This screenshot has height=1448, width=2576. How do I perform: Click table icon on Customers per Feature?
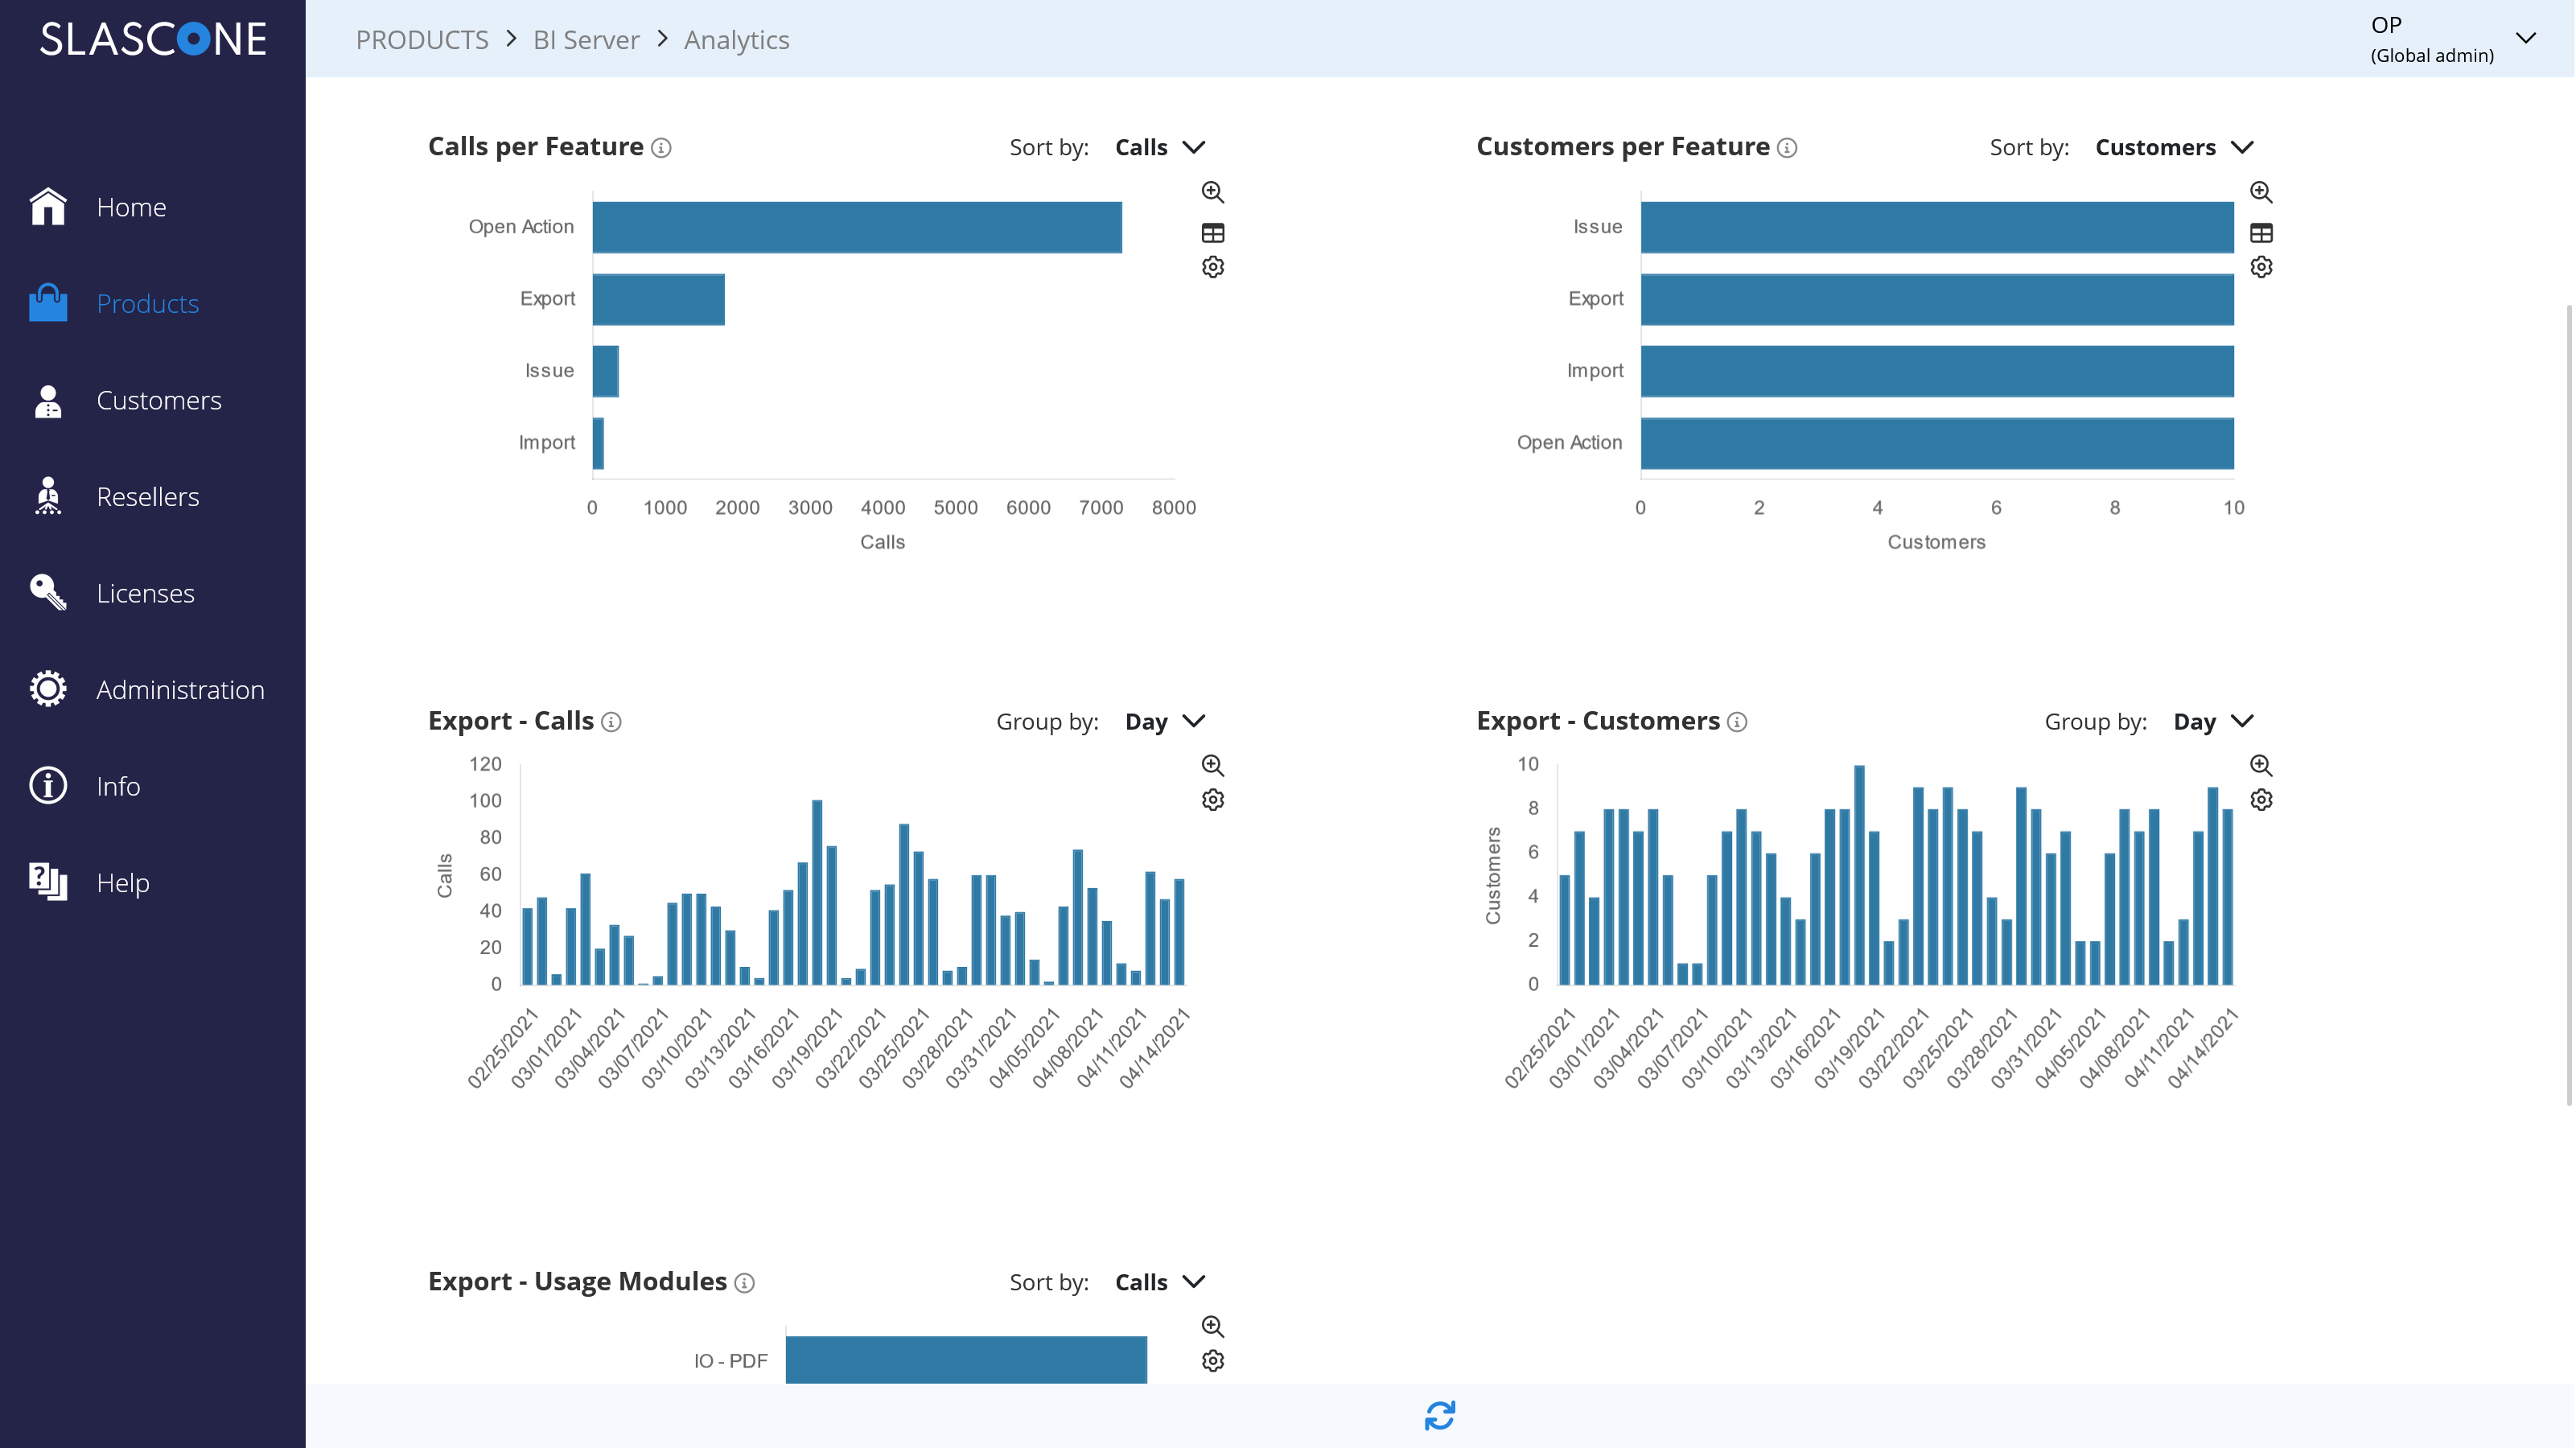(2260, 233)
